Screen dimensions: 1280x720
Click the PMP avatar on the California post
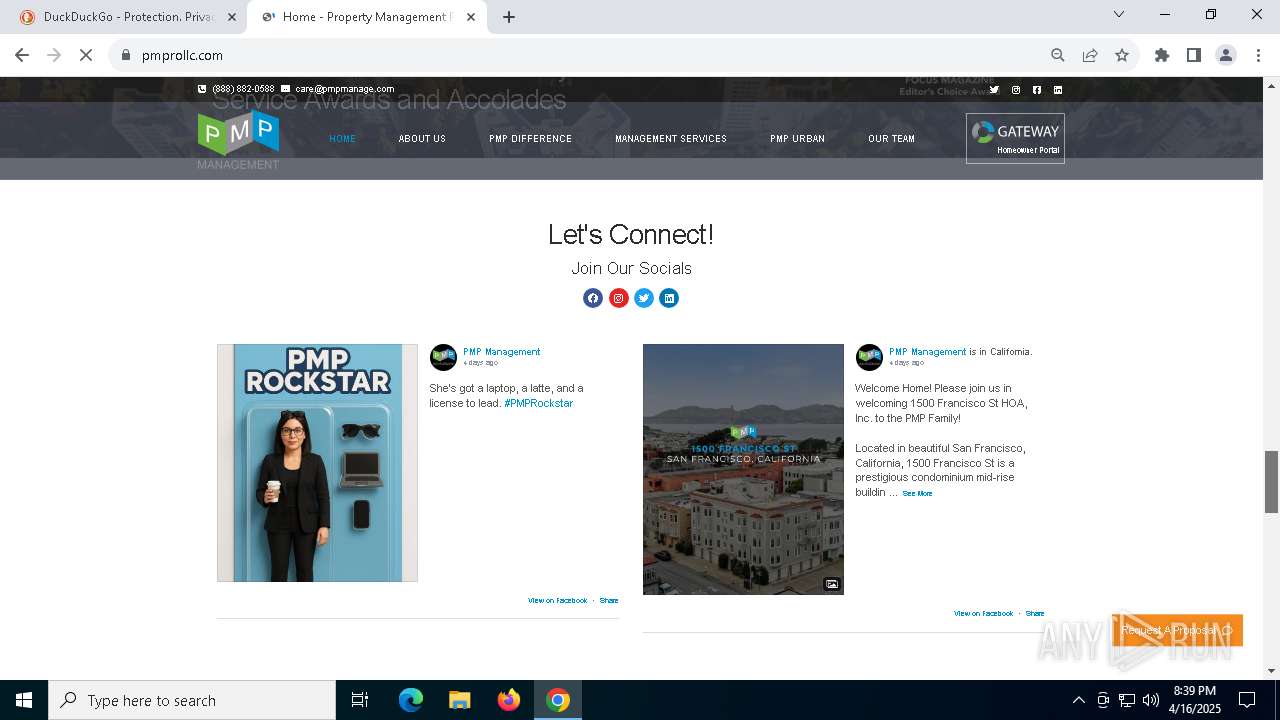(x=869, y=357)
